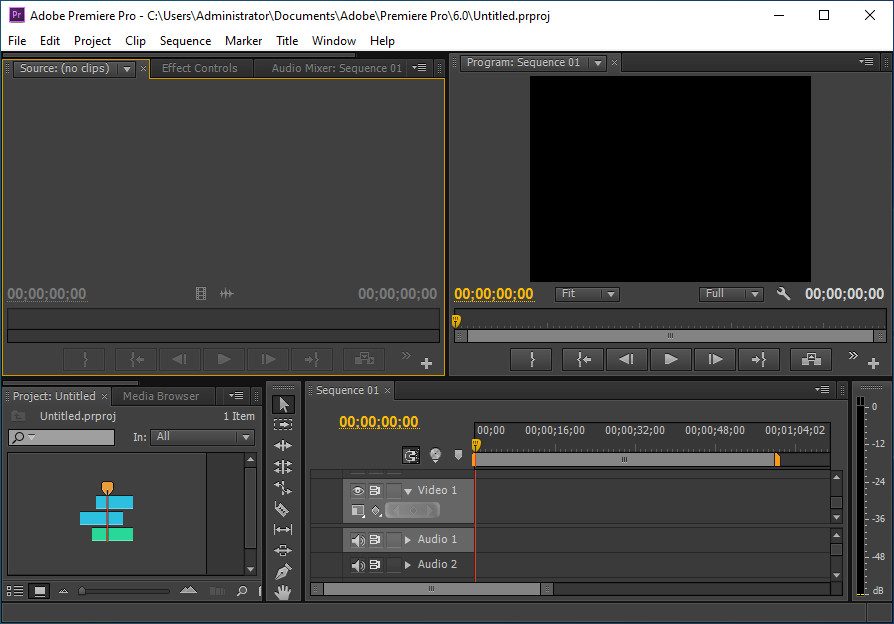Click Project panel search input field
This screenshot has height=624, width=894.
pyautogui.click(x=61, y=437)
